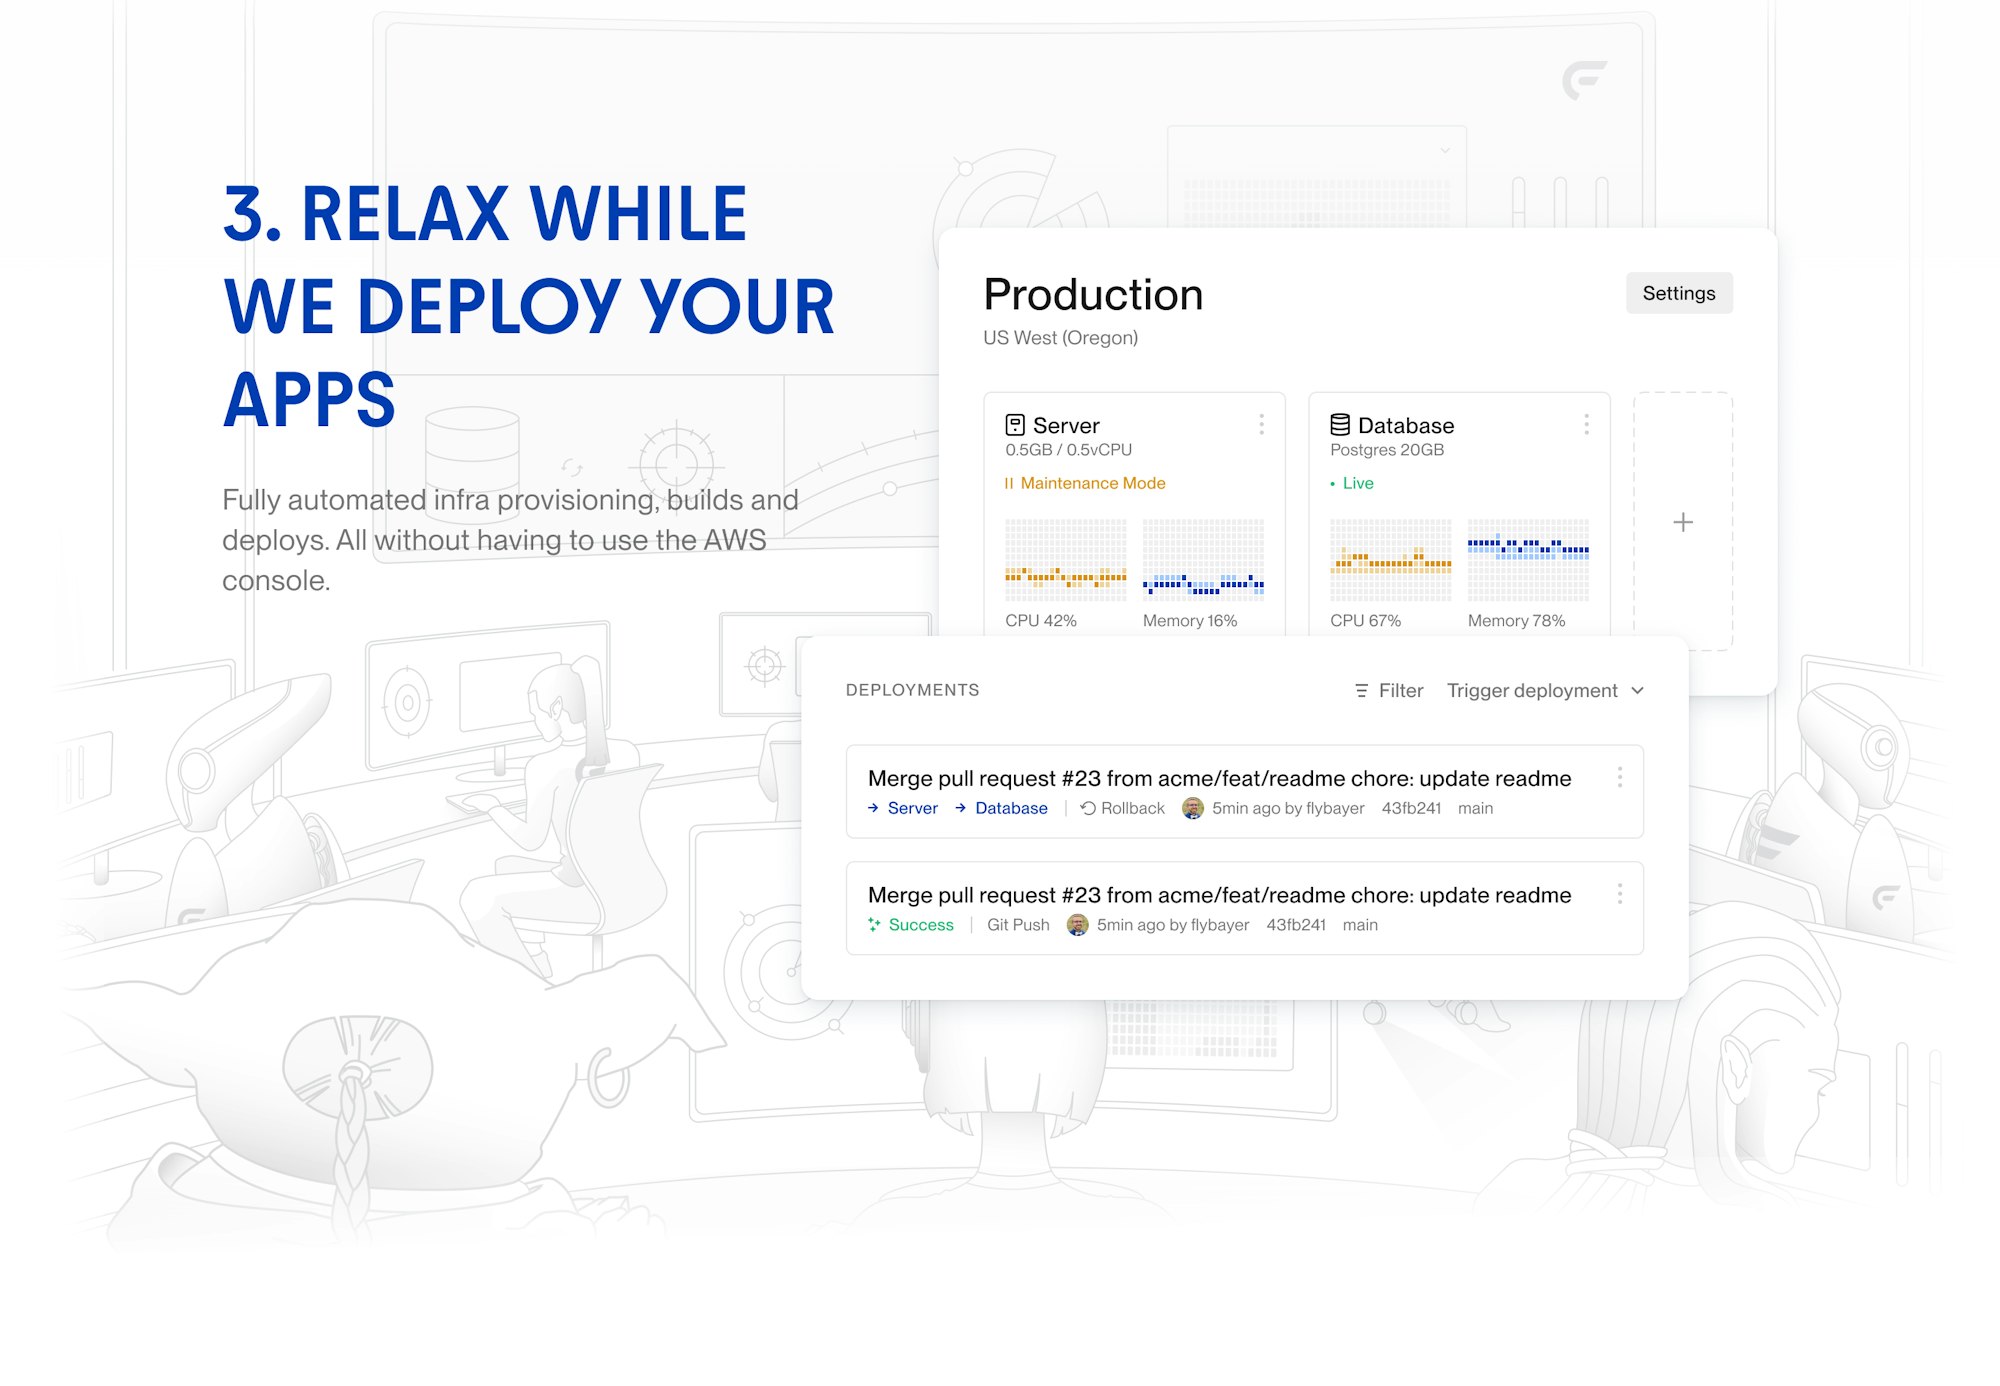Screen dimensions: 2000x1386
Task: Open the second Merge pull request #23 title
Action: click(x=1219, y=895)
